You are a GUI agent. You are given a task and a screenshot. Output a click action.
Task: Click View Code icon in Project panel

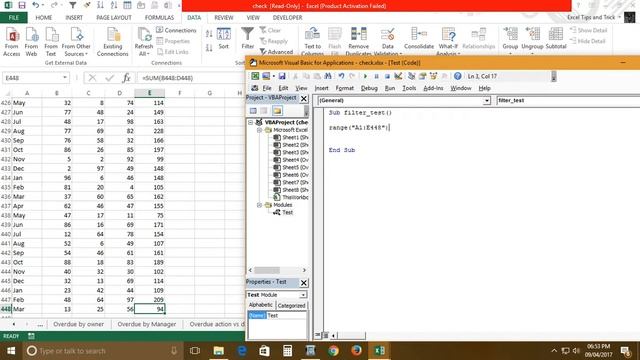(253, 111)
